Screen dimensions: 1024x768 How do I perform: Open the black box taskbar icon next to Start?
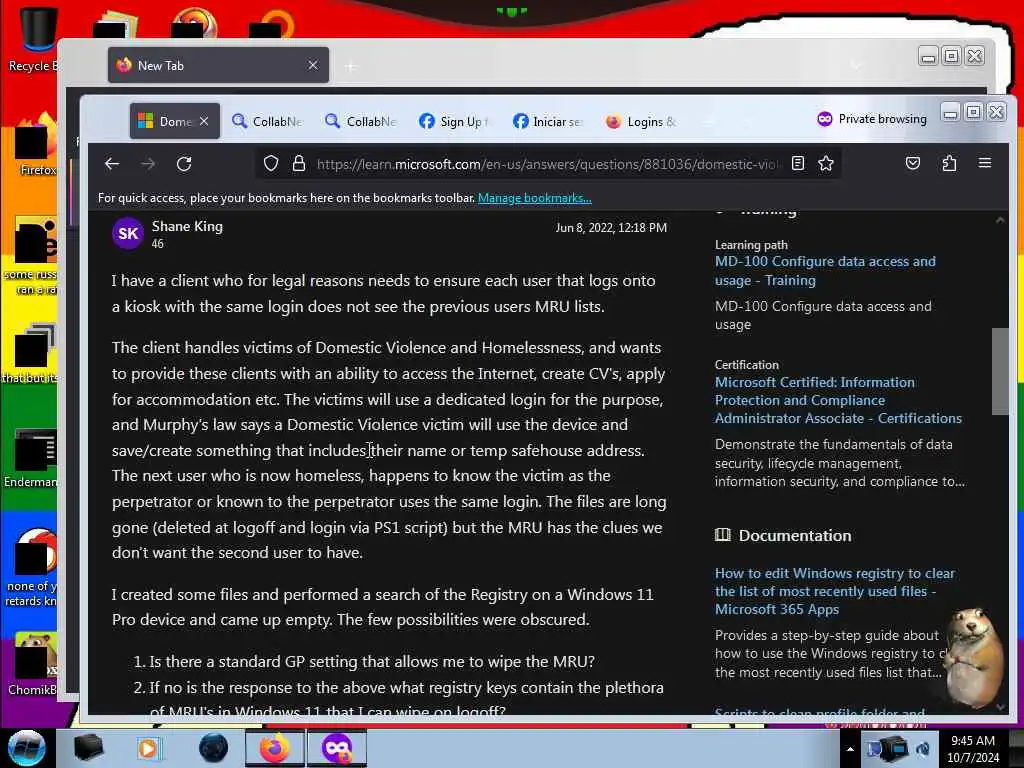88,748
